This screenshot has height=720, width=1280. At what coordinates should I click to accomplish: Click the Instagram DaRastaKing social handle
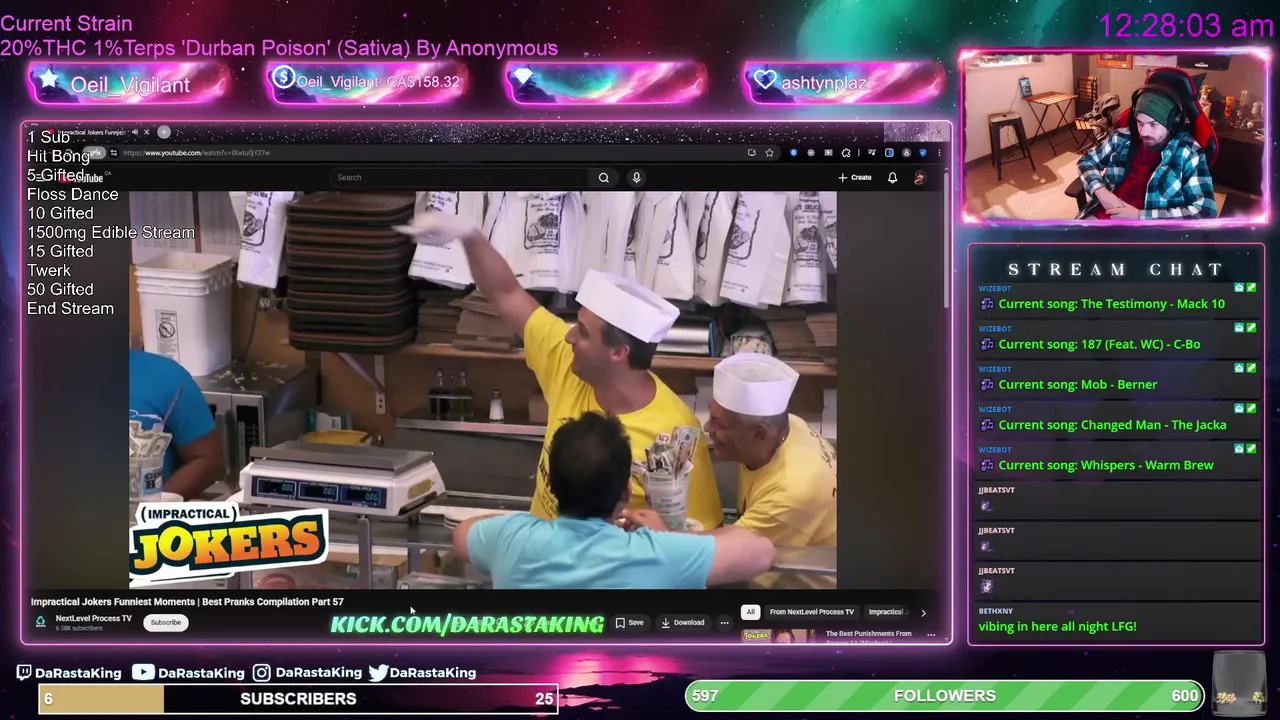307,673
